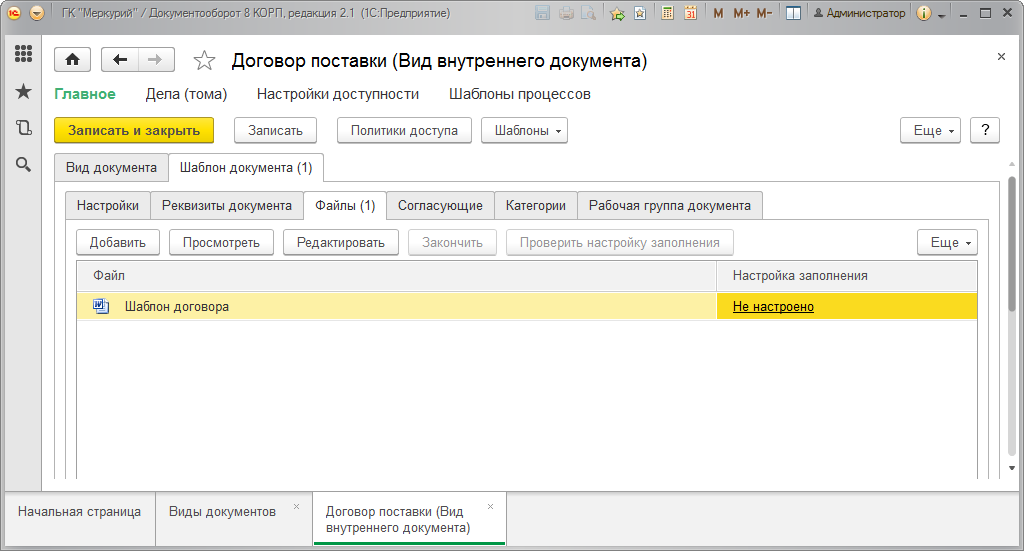Open Реквизиты документа tab
Viewport: 1024px width, 551px height.
tap(227, 206)
